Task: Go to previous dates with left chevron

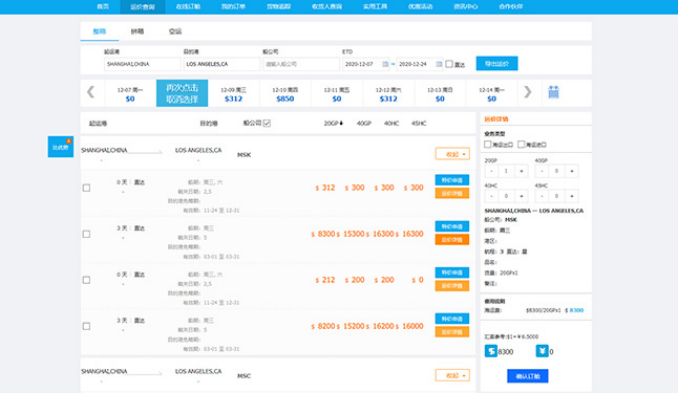Action: (90, 92)
